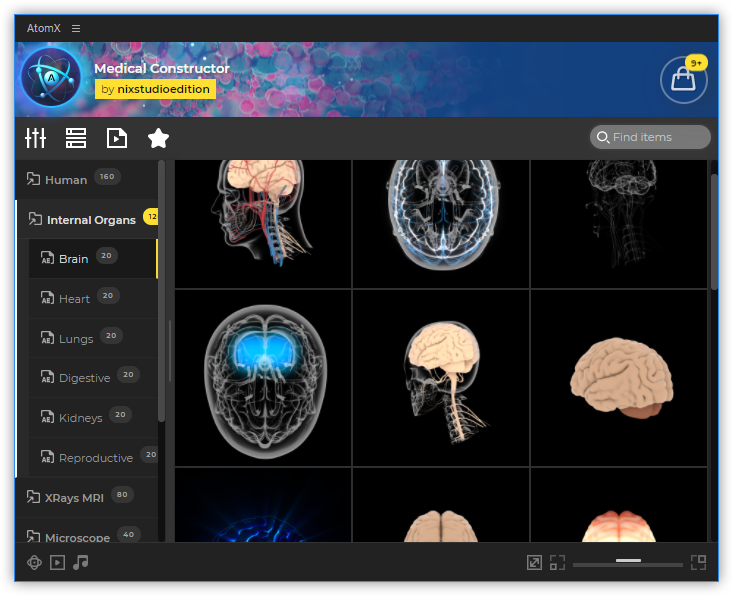Click the search magnifier icon
The width and height of the screenshot is (733, 596).
(603, 137)
